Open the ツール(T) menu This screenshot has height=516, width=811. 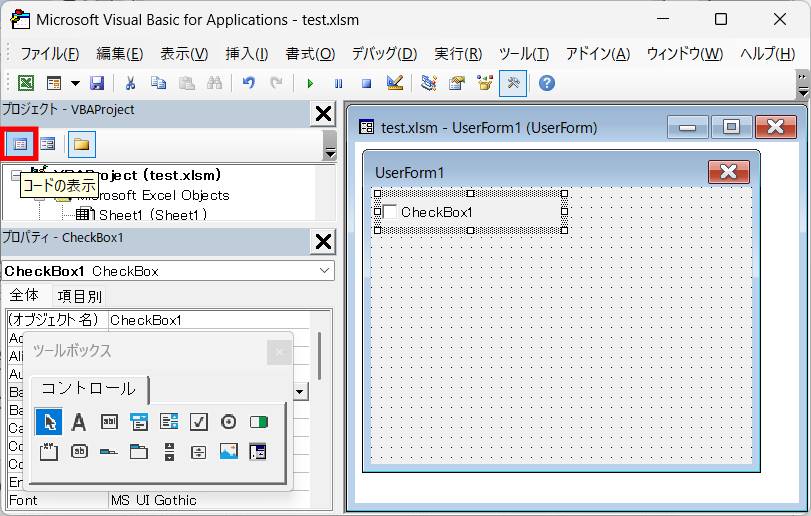[x=524, y=53]
